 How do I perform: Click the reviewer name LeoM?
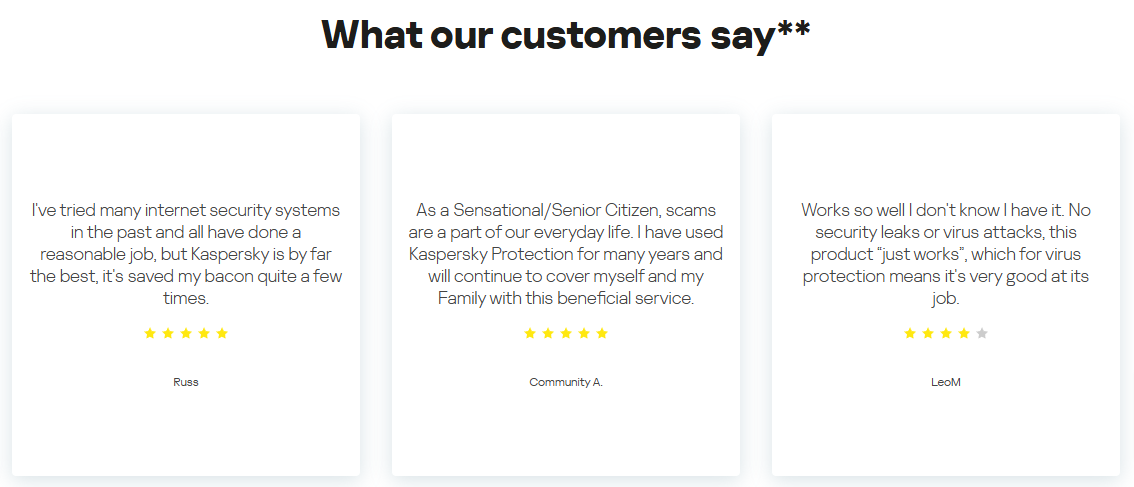point(946,382)
